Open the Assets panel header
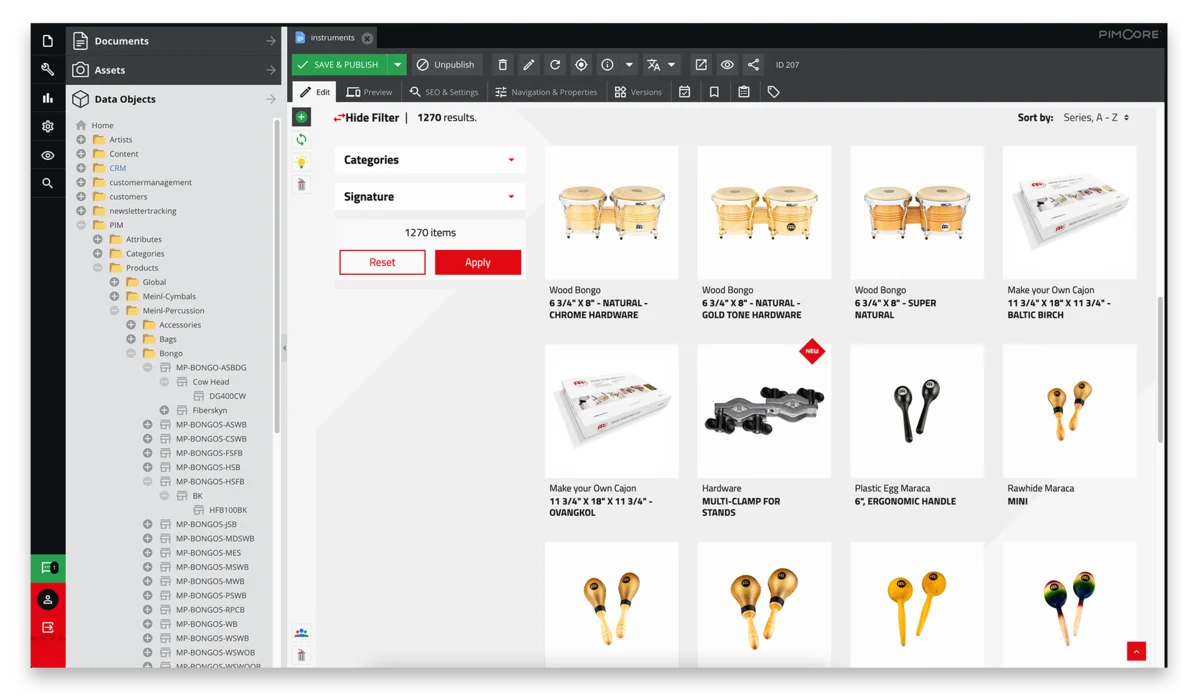The height and width of the screenshot is (699, 1200). coord(174,70)
